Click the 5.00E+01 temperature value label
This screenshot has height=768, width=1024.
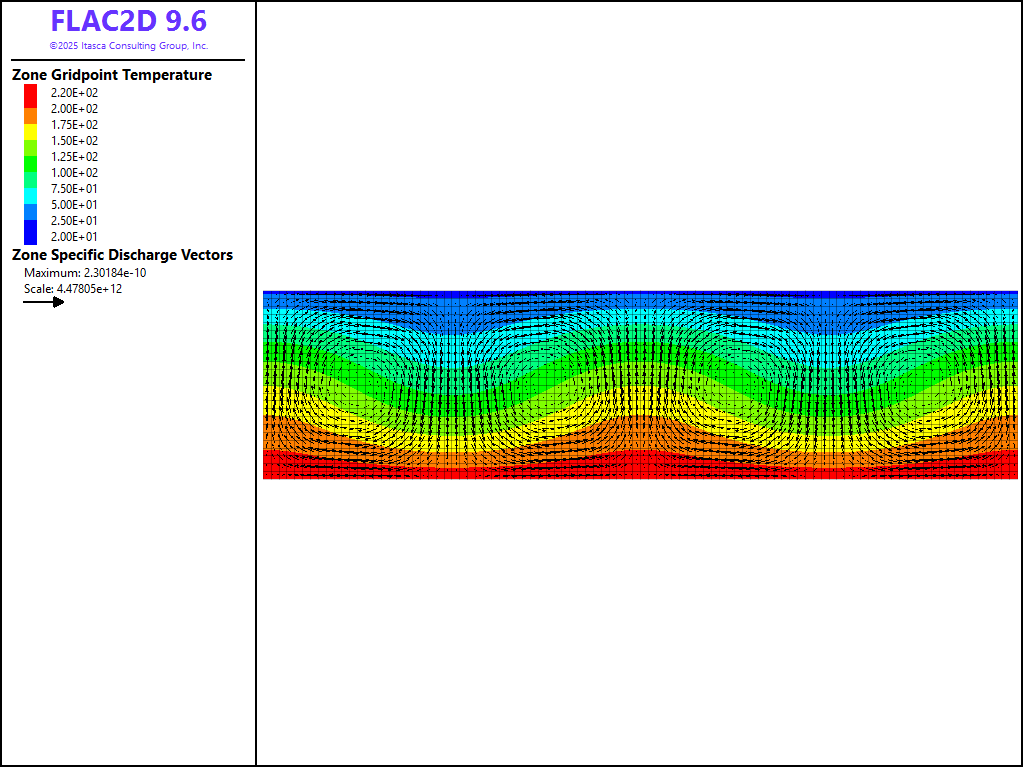75,205
